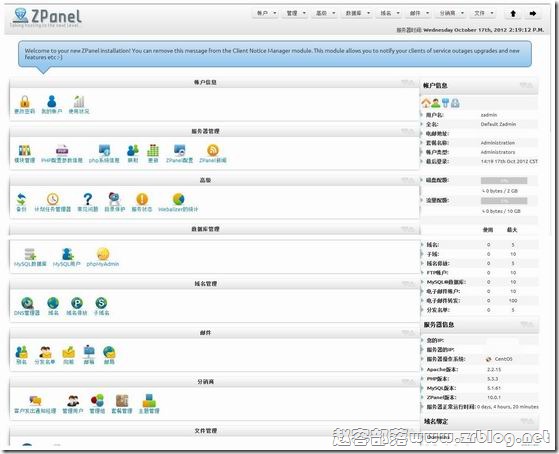
Task: Click the disk quota progress bar
Action: tap(504, 180)
